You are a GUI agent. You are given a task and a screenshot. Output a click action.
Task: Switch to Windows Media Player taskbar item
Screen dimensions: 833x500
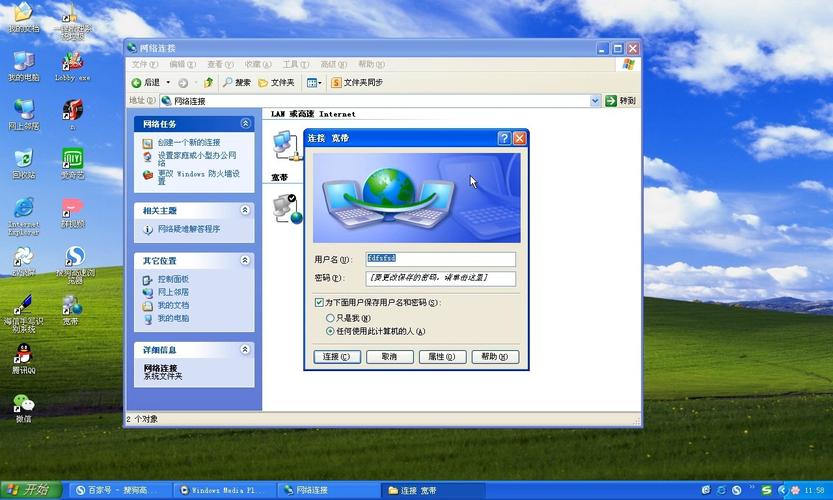point(224,490)
